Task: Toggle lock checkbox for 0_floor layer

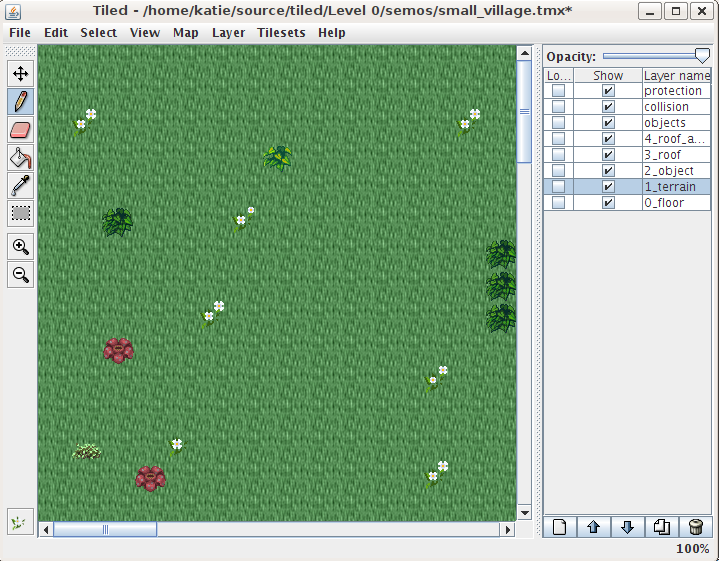Action: pyautogui.click(x=558, y=203)
